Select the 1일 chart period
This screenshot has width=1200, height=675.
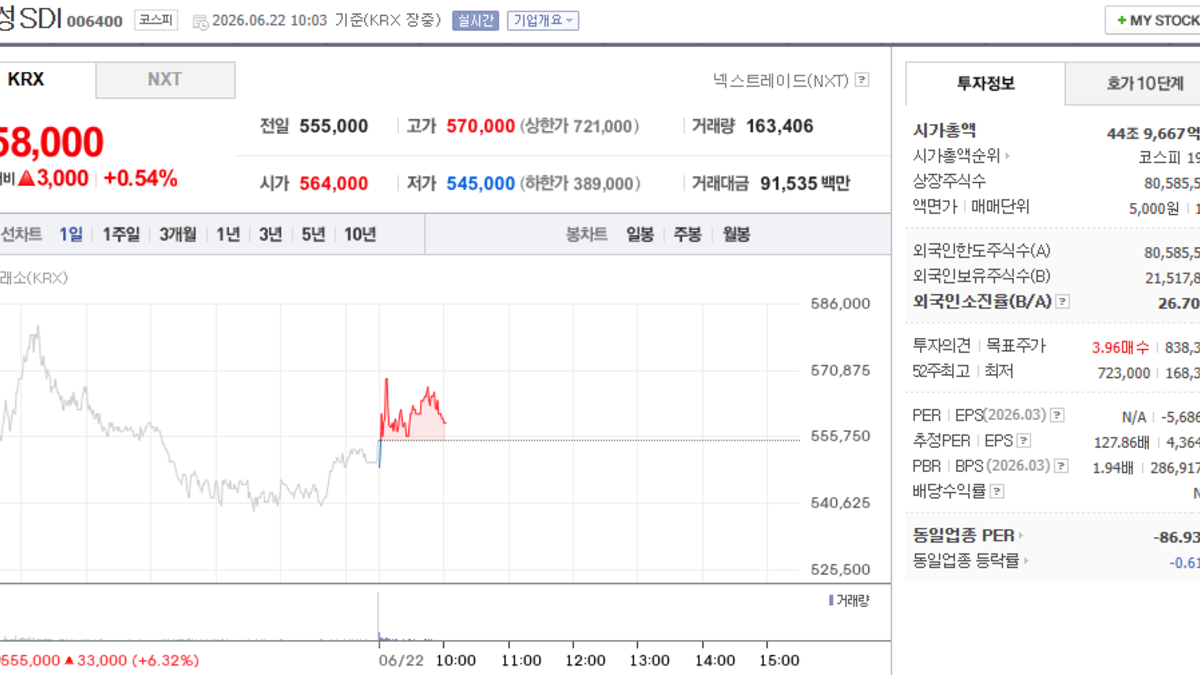pos(70,235)
